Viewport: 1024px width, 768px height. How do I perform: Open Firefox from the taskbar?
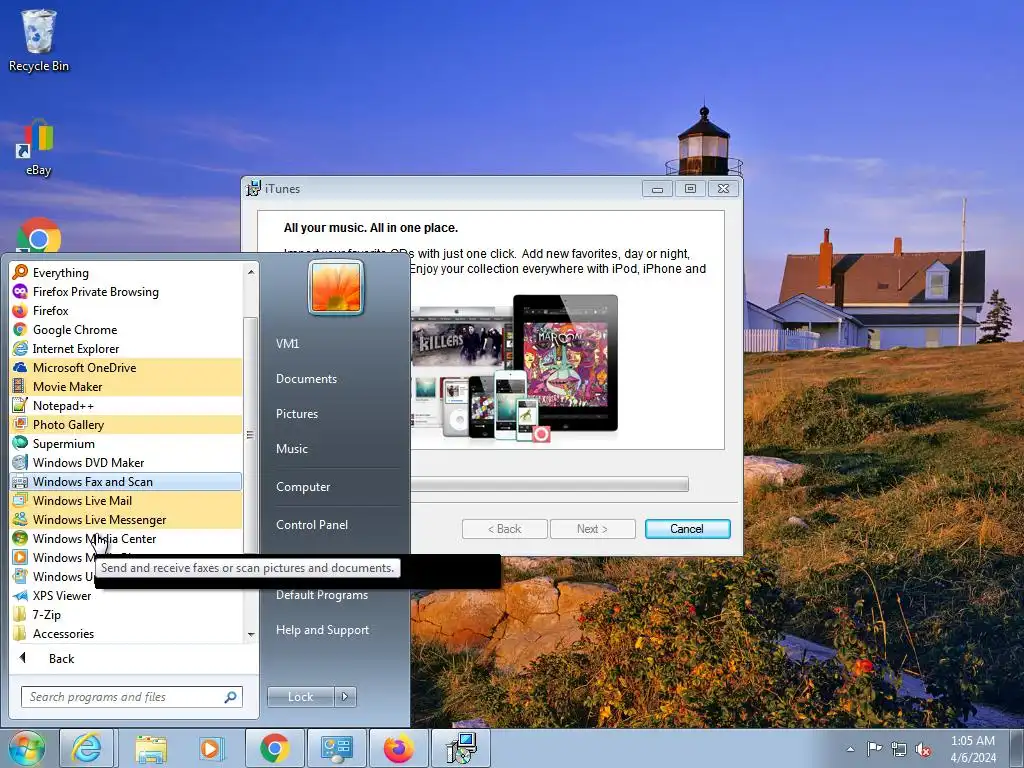399,748
